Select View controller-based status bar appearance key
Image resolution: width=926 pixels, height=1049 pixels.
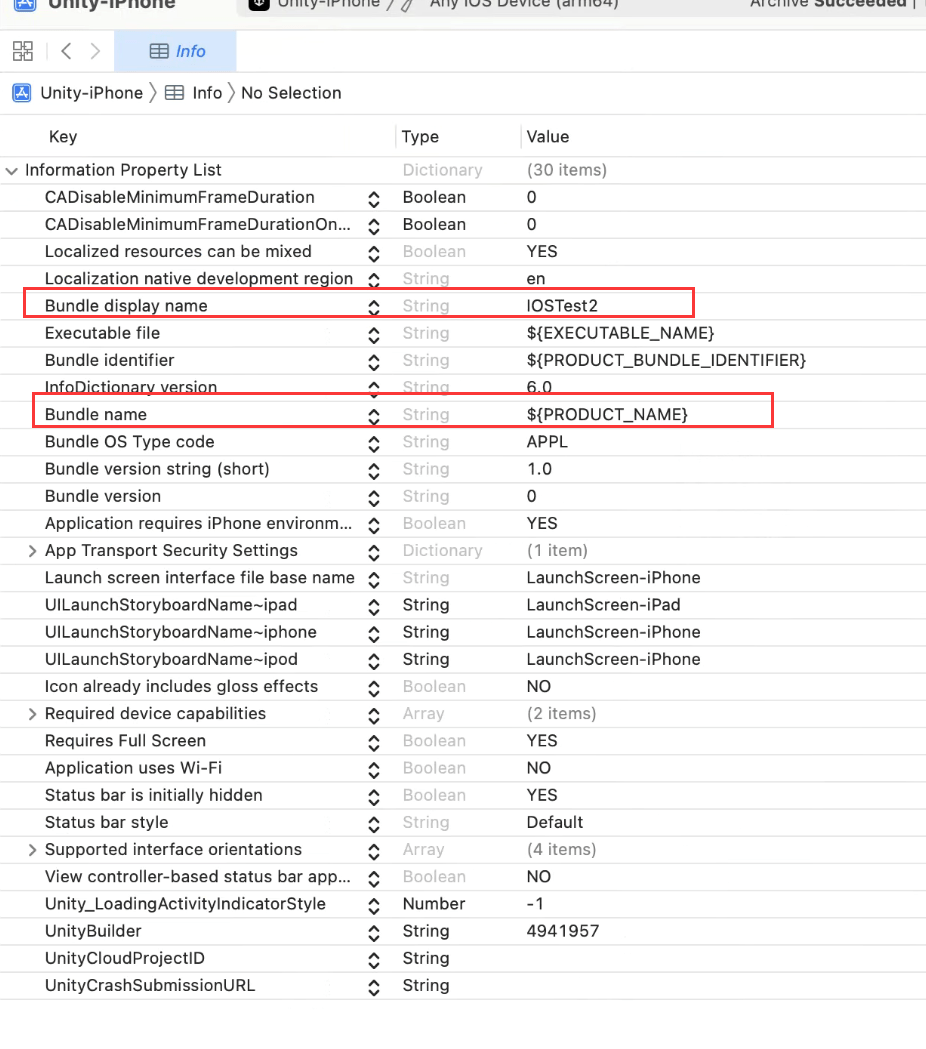point(197,877)
